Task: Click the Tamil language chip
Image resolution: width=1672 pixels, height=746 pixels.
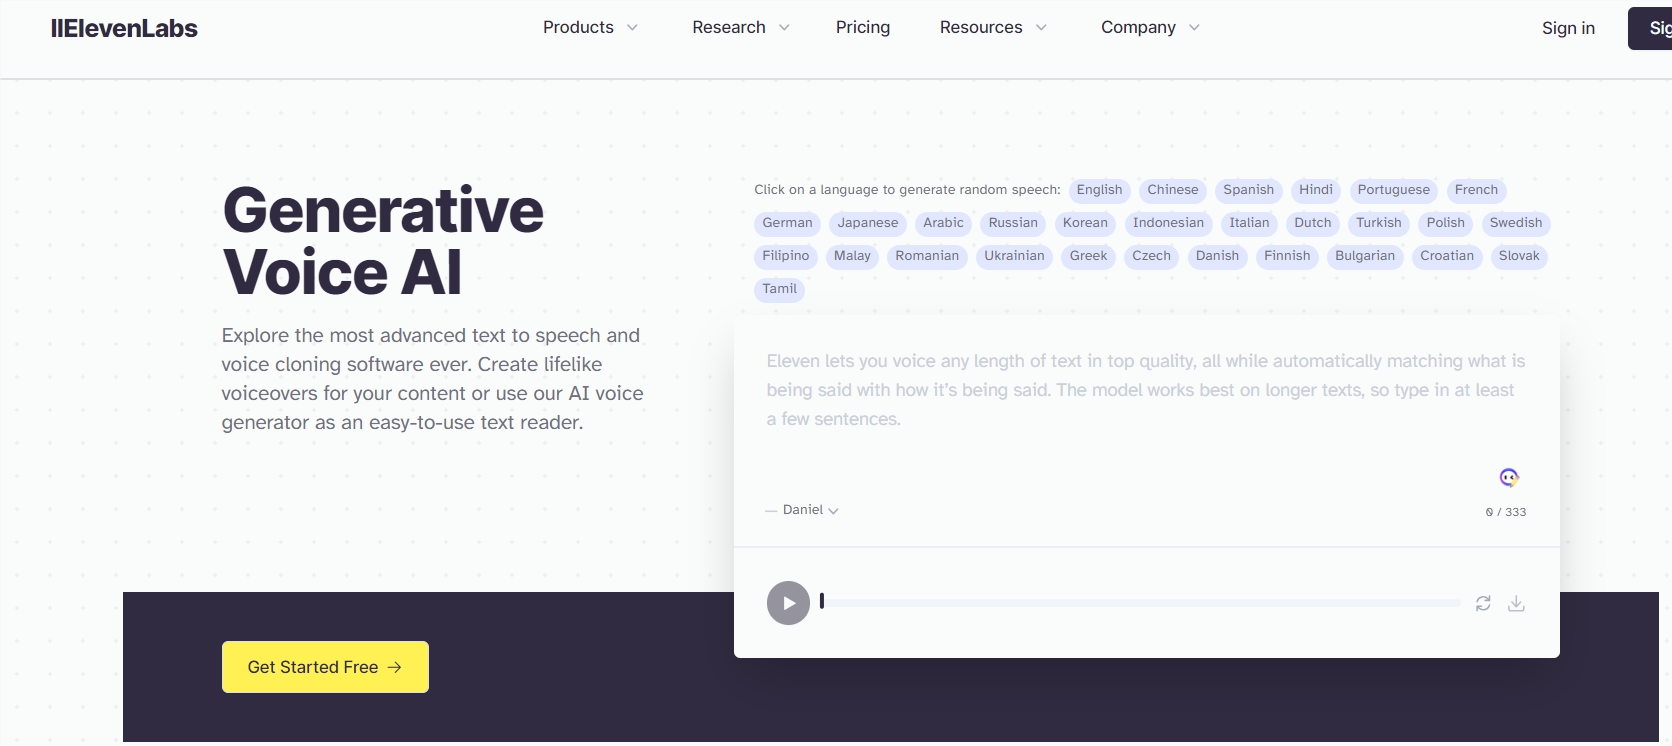Action: 779,289
